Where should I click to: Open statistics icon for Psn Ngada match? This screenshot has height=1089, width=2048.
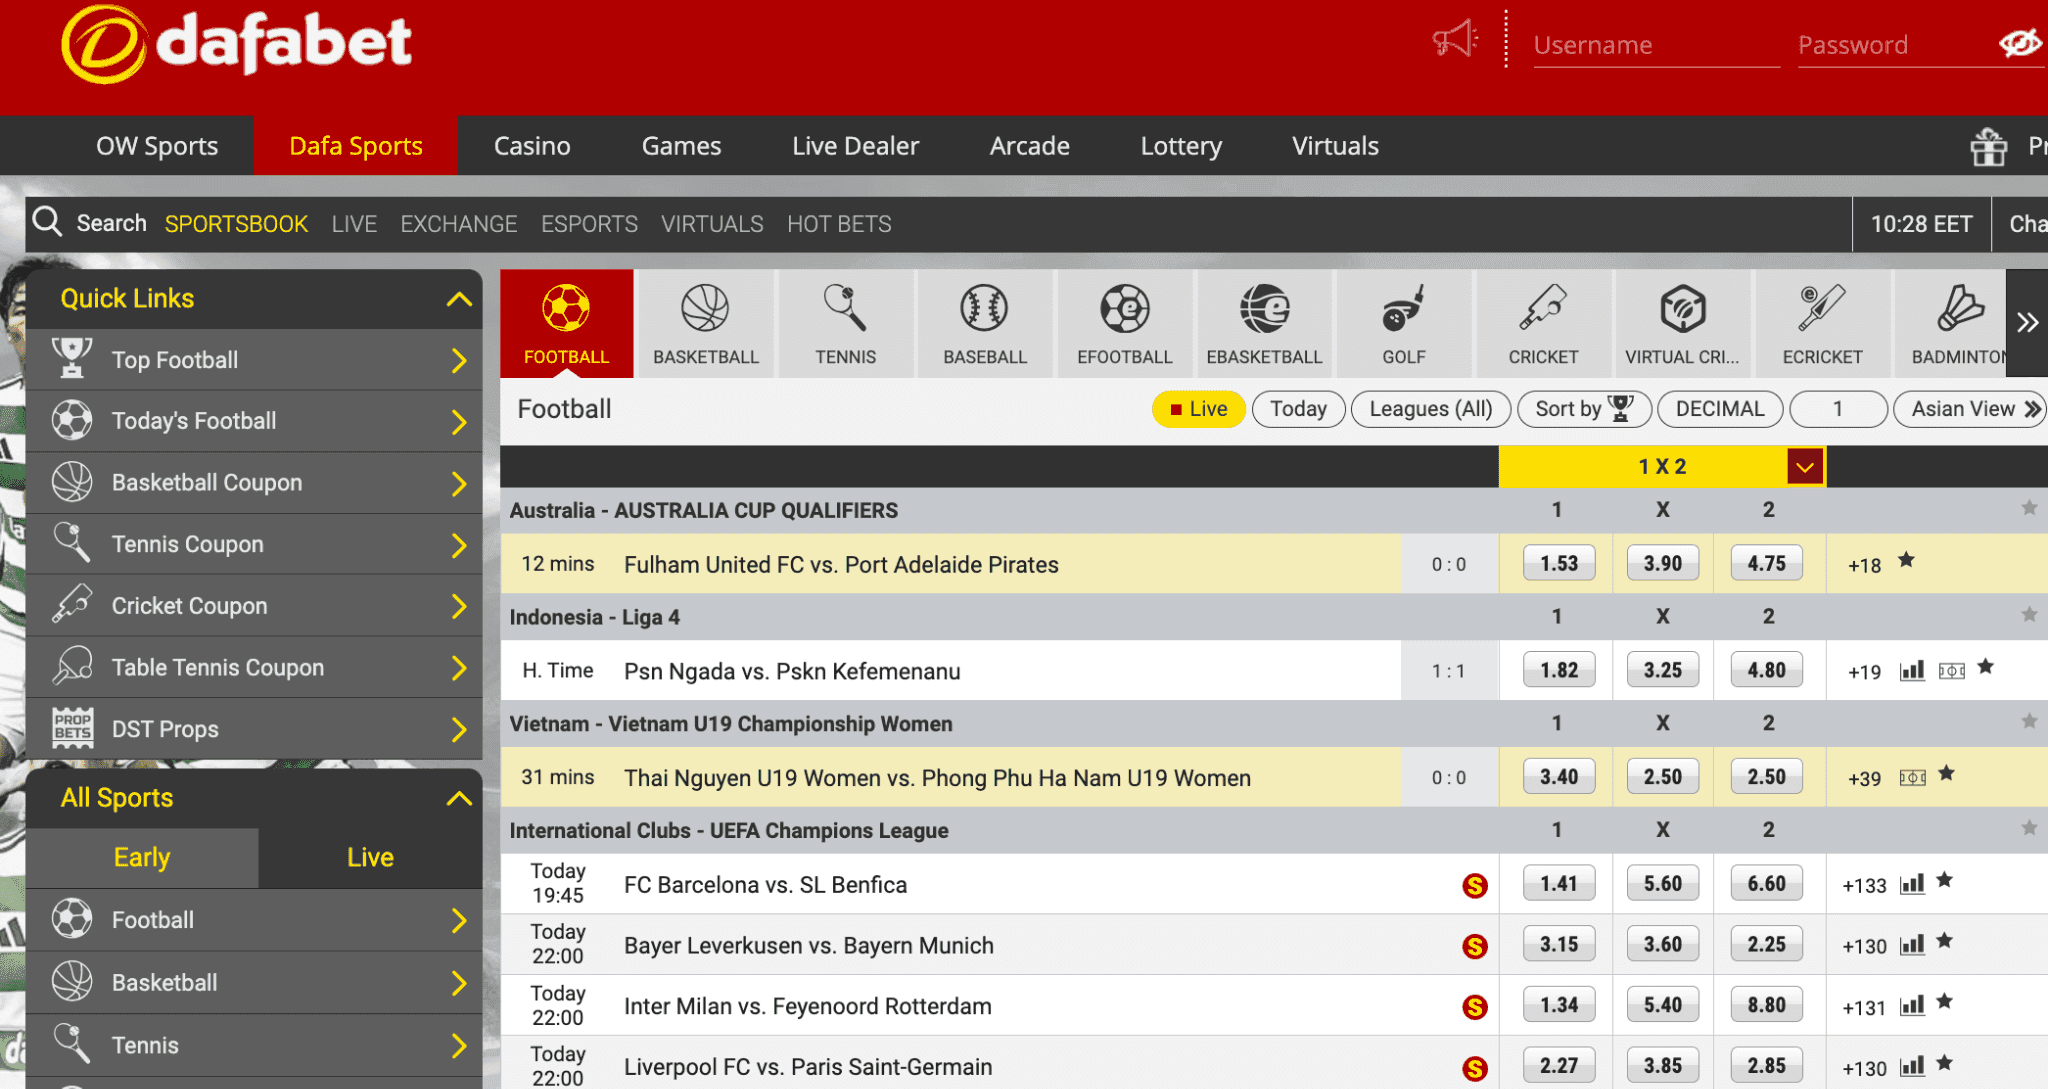pos(1912,670)
